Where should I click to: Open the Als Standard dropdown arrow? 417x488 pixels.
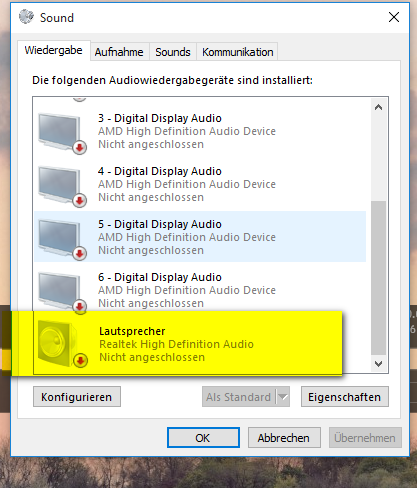pyautogui.click(x=283, y=397)
